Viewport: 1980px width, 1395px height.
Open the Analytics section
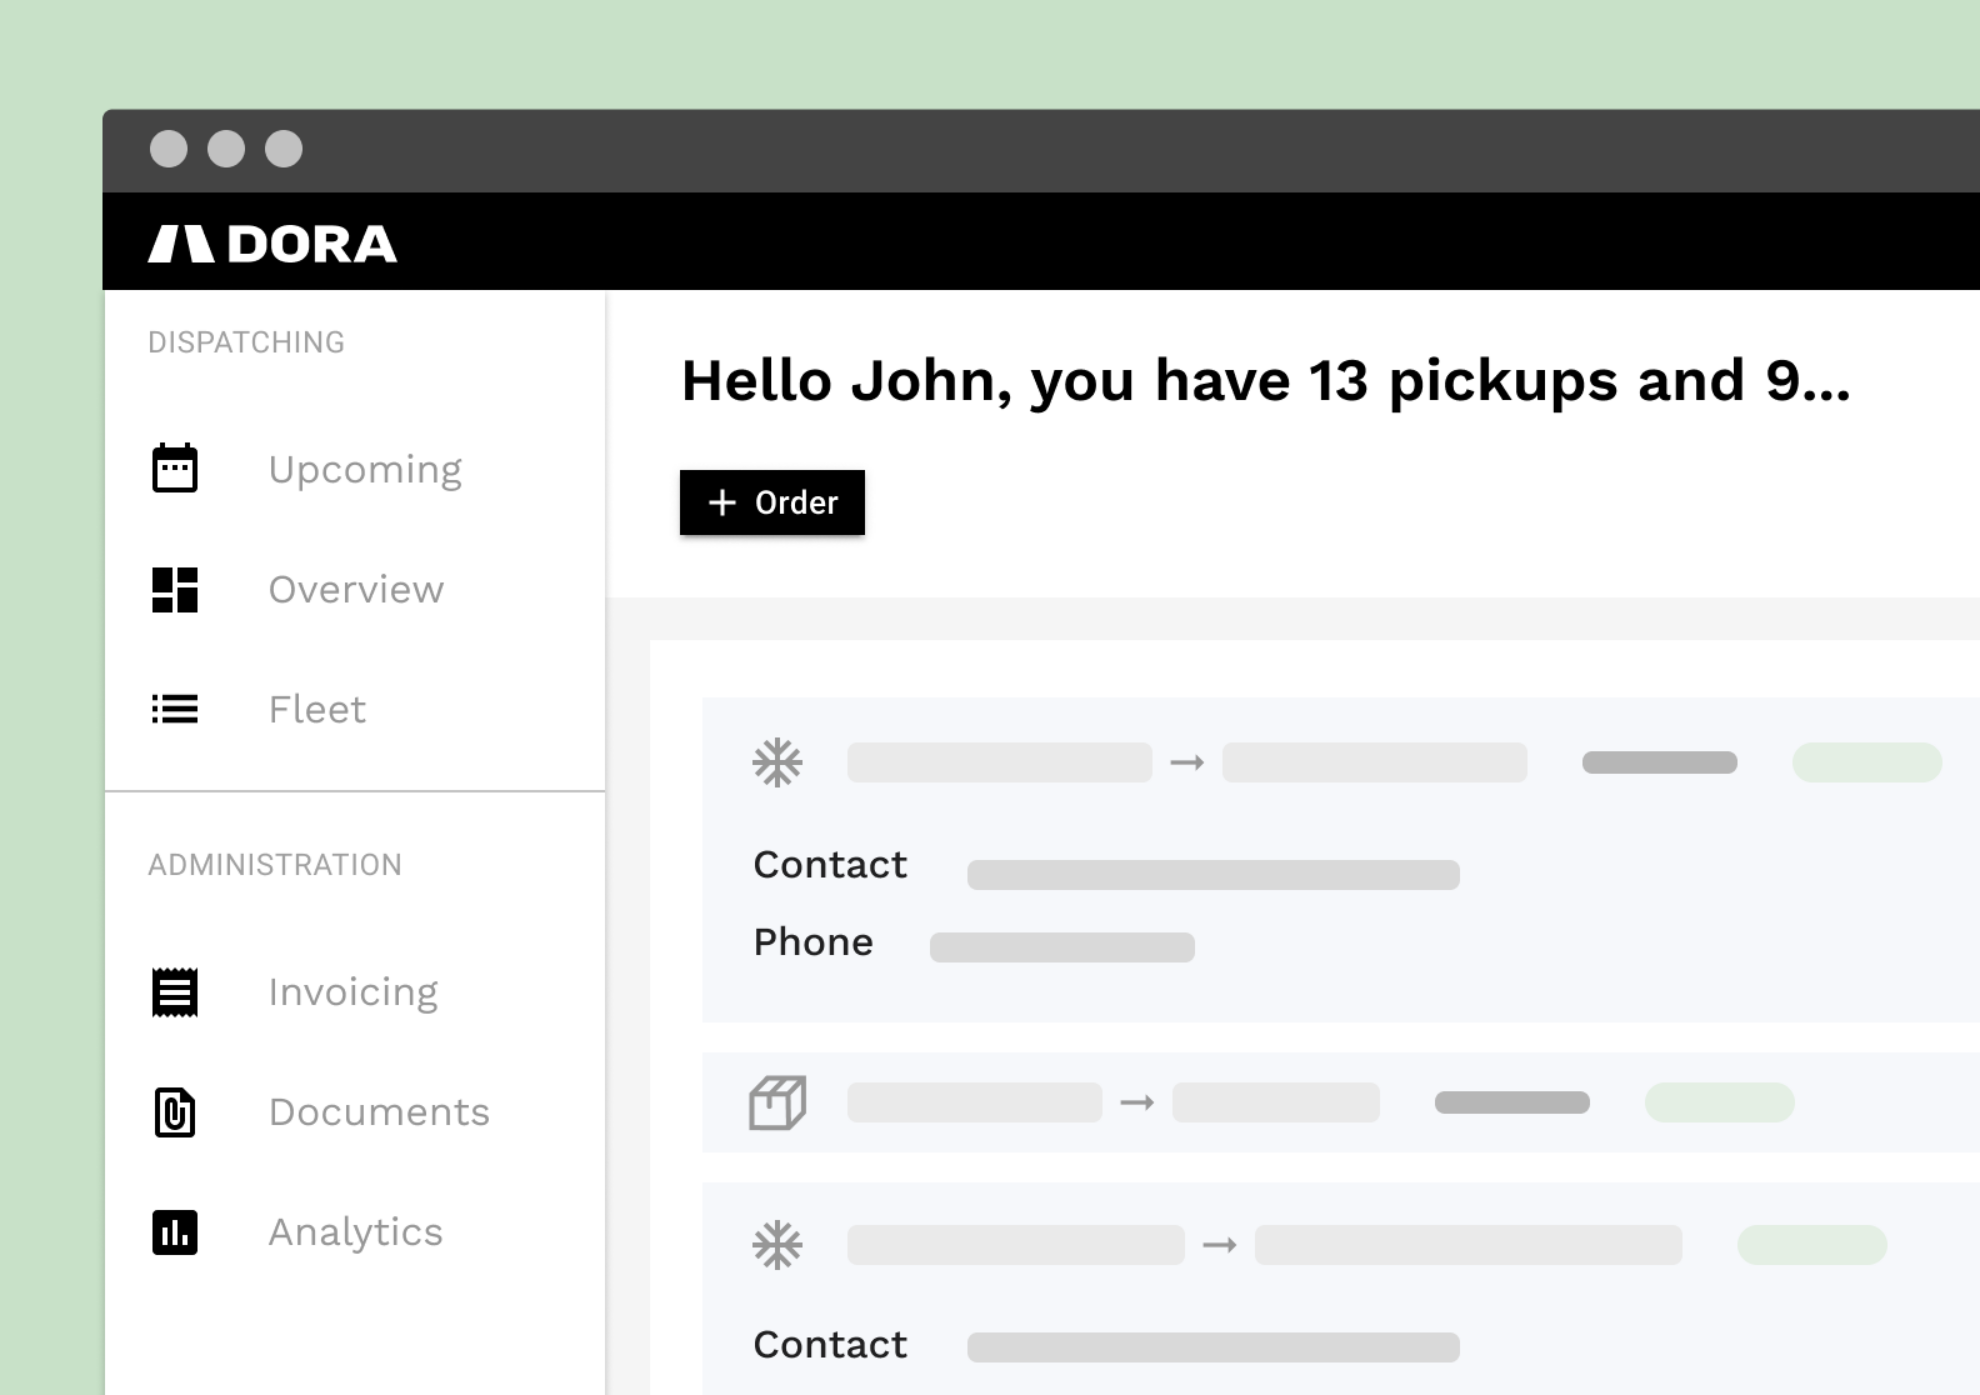click(355, 1232)
